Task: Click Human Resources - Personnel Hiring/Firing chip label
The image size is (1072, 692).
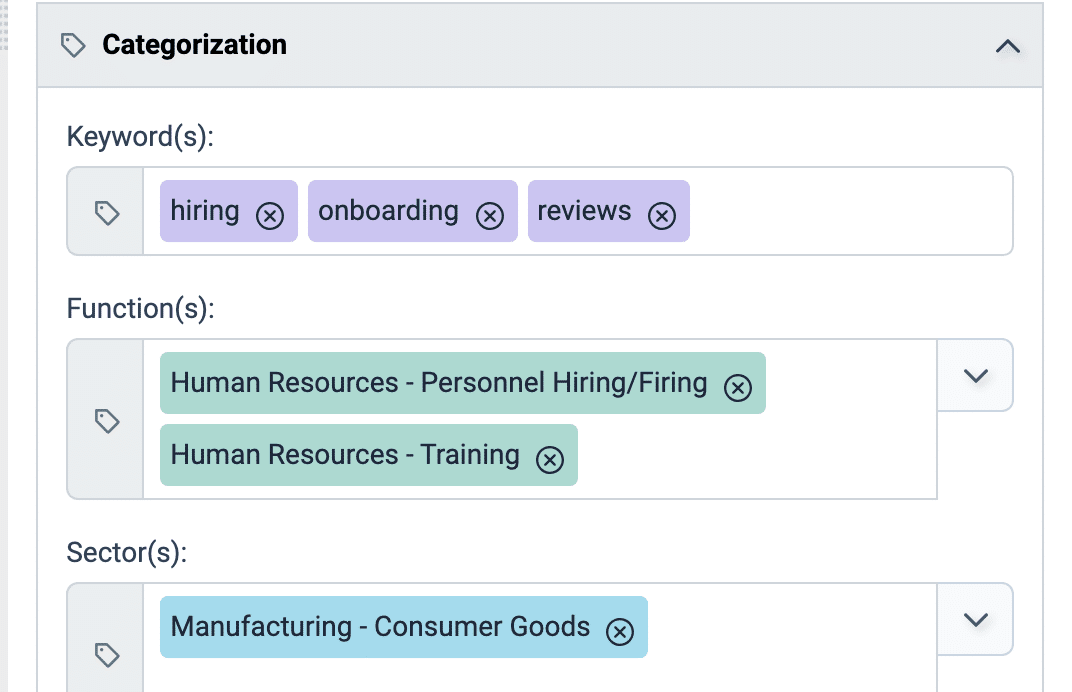Action: (x=439, y=383)
